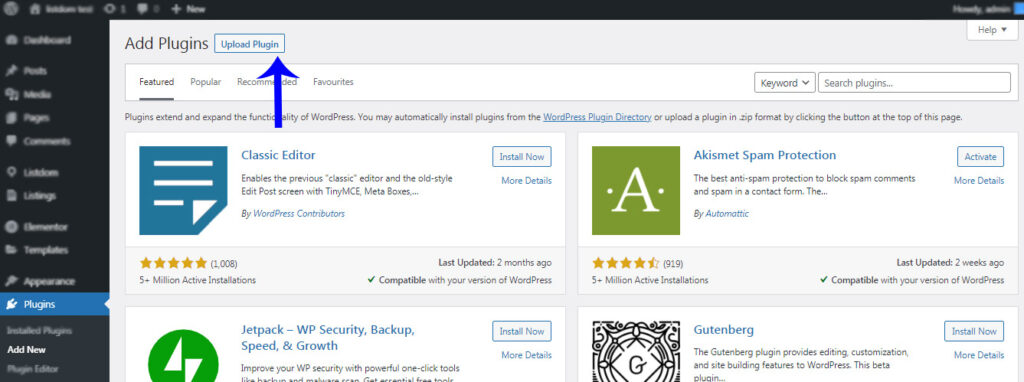Expand the Help panel
The height and width of the screenshot is (382, 1024).
pyautogui.click(x=992, y=30)
